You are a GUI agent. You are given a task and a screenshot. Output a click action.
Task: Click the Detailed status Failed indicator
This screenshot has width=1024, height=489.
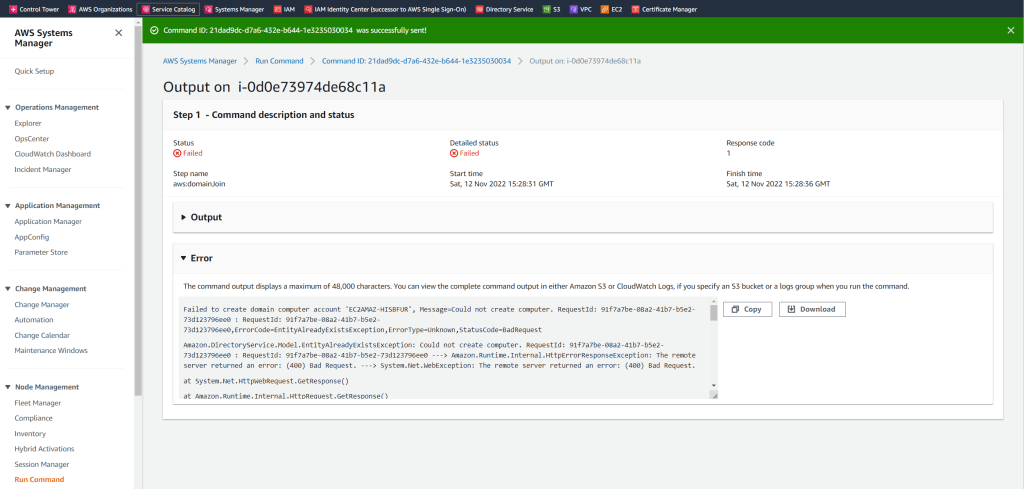(464, 153)
